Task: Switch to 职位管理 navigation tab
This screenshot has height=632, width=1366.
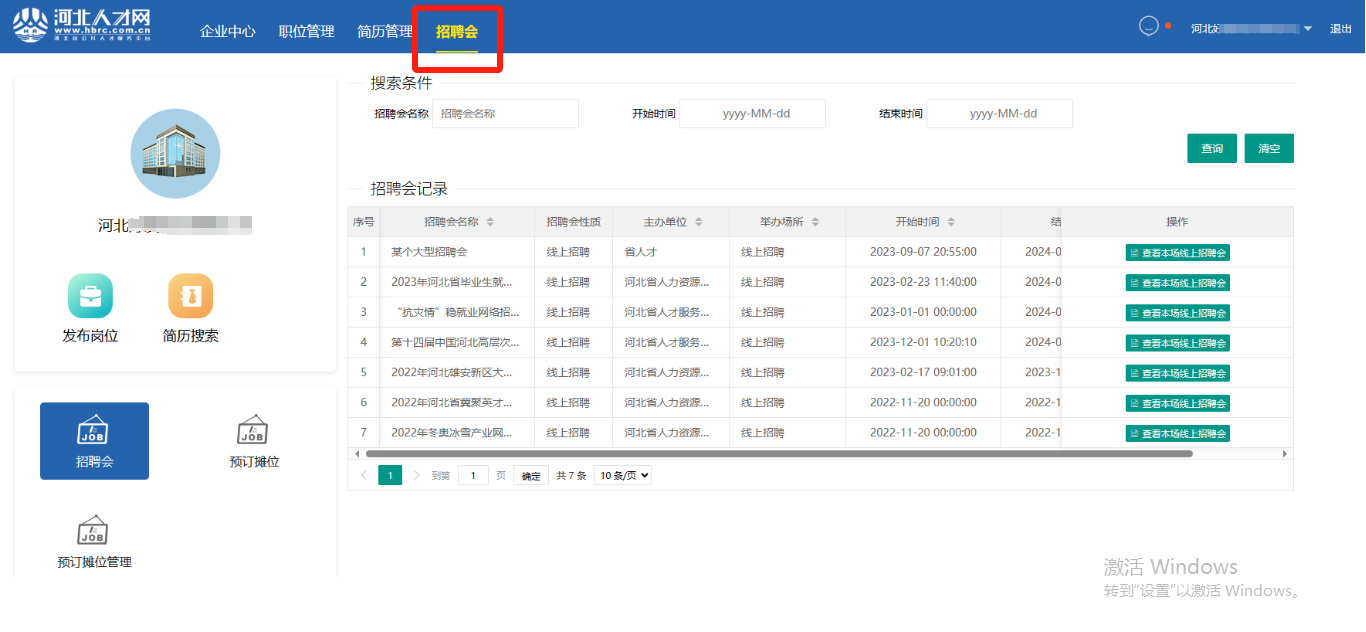Action: click(x=306, y=31)
